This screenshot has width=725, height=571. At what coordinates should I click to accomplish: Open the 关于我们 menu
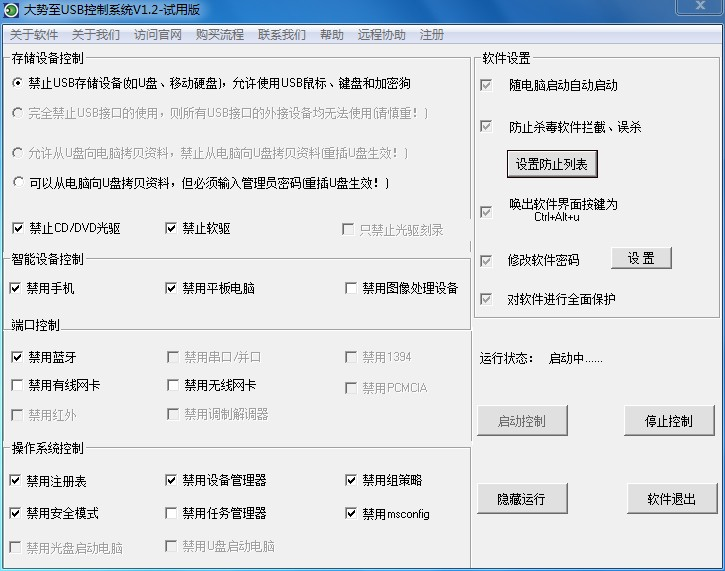(x=96, y=35)
